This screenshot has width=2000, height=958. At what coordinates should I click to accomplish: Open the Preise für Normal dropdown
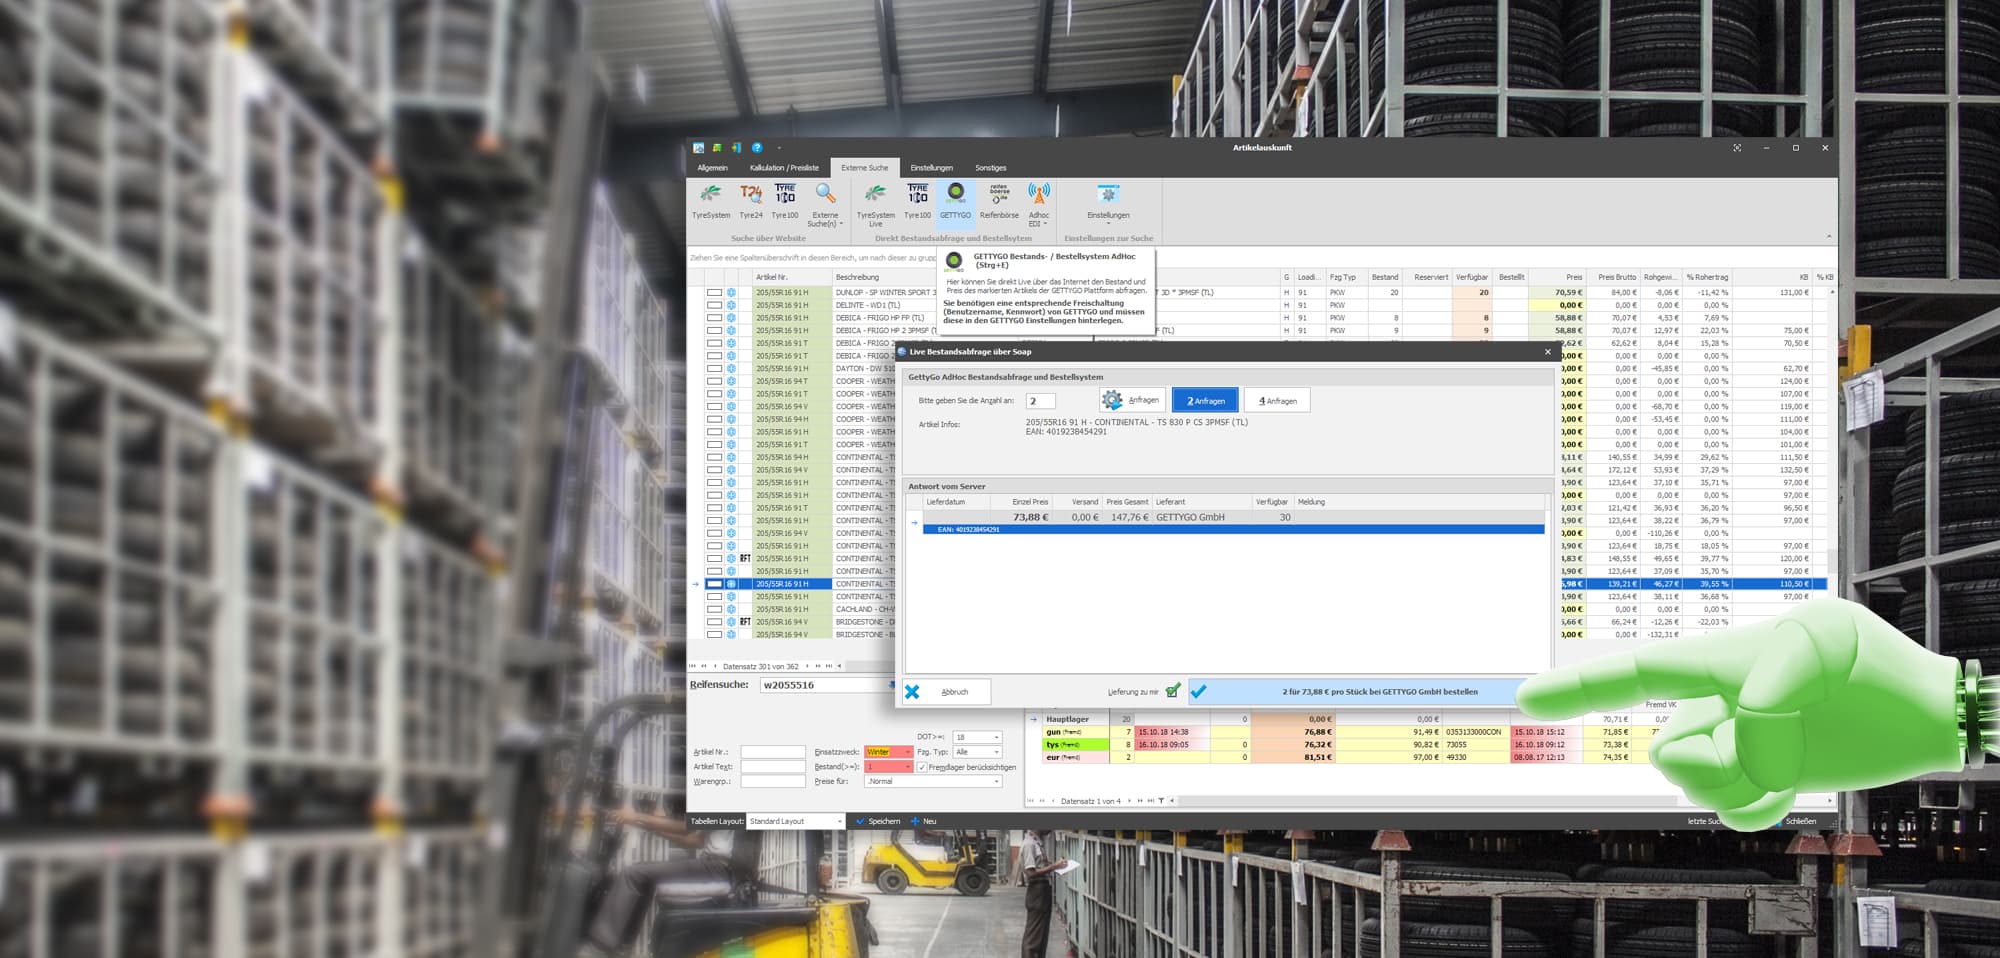(996, 781)
